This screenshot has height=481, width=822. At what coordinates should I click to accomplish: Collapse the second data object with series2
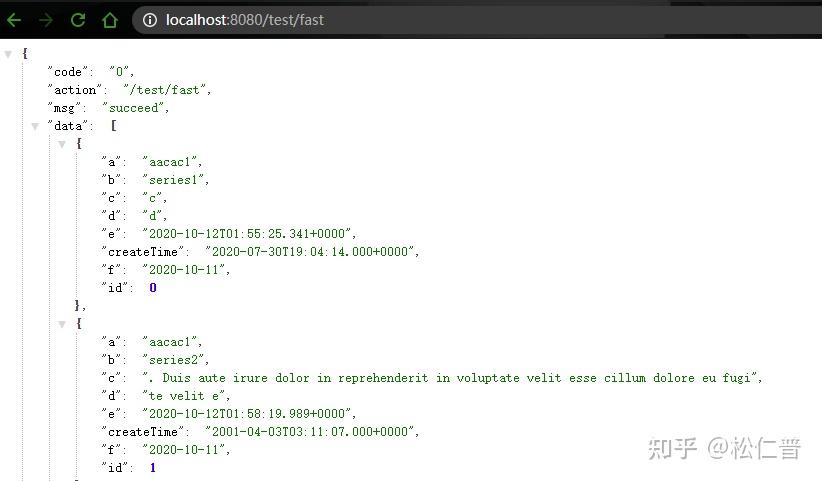coord(62,324)
